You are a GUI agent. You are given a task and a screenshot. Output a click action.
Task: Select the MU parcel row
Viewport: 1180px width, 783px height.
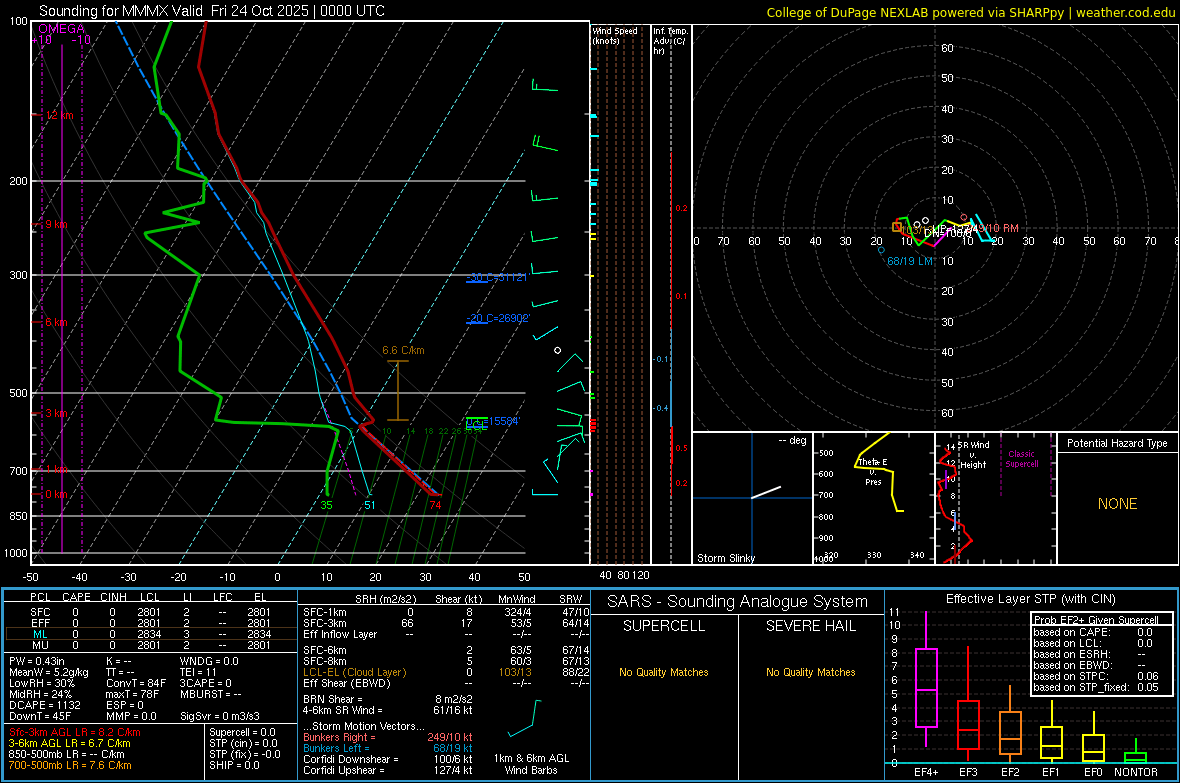coord(151,645)
